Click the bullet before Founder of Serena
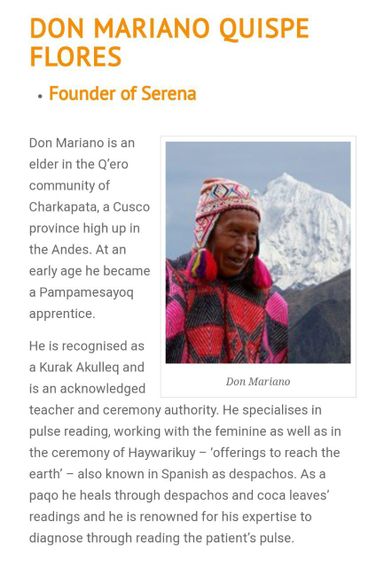Screen dimensions: 384x567 [40, 96]
